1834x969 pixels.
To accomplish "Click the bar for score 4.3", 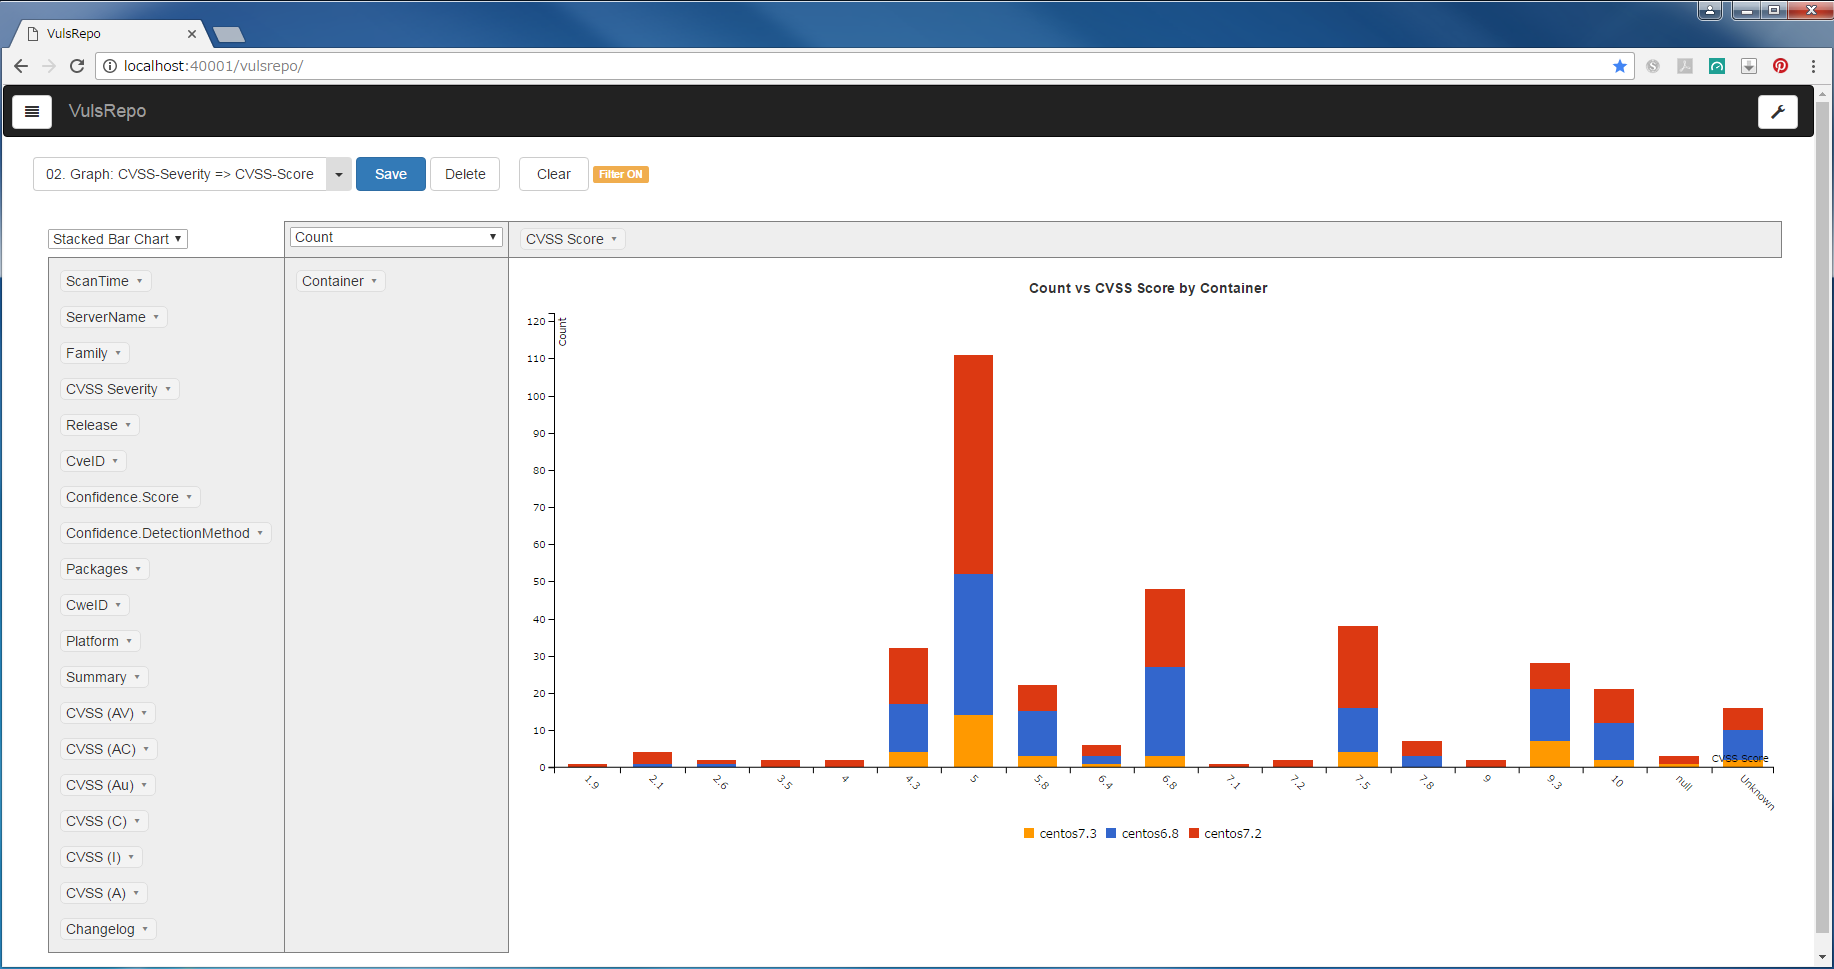I will point(908,707).
